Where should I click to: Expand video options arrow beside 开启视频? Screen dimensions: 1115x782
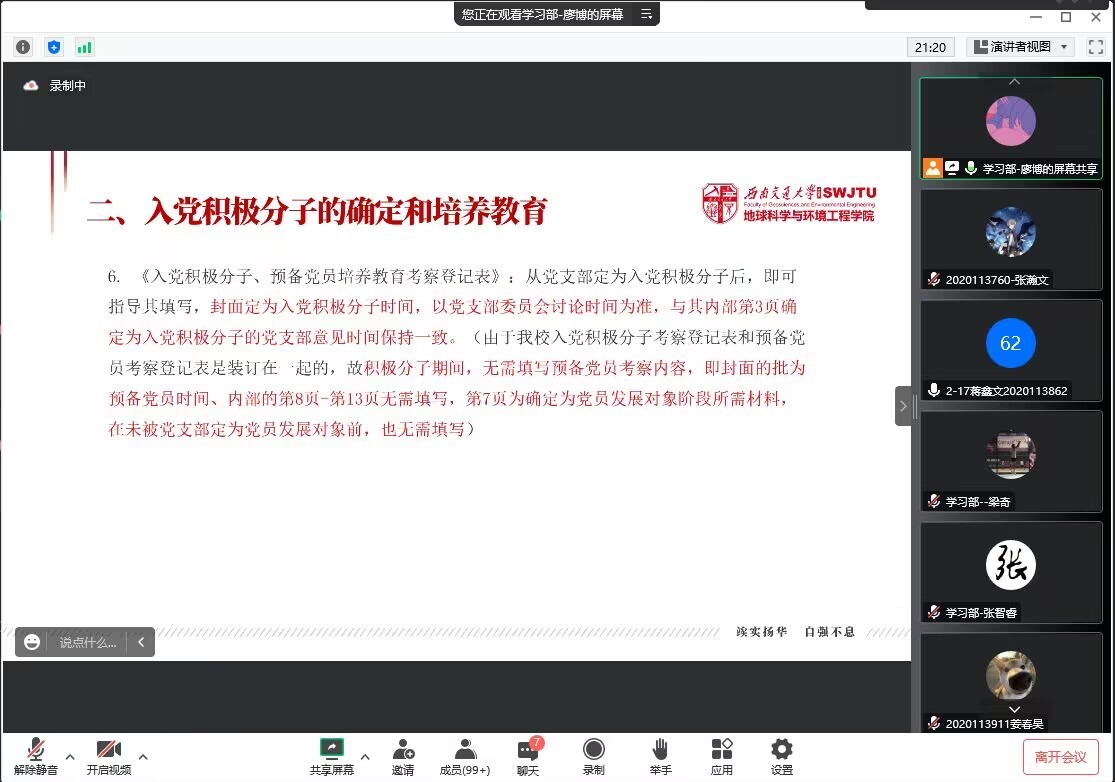tap(143, 756)
